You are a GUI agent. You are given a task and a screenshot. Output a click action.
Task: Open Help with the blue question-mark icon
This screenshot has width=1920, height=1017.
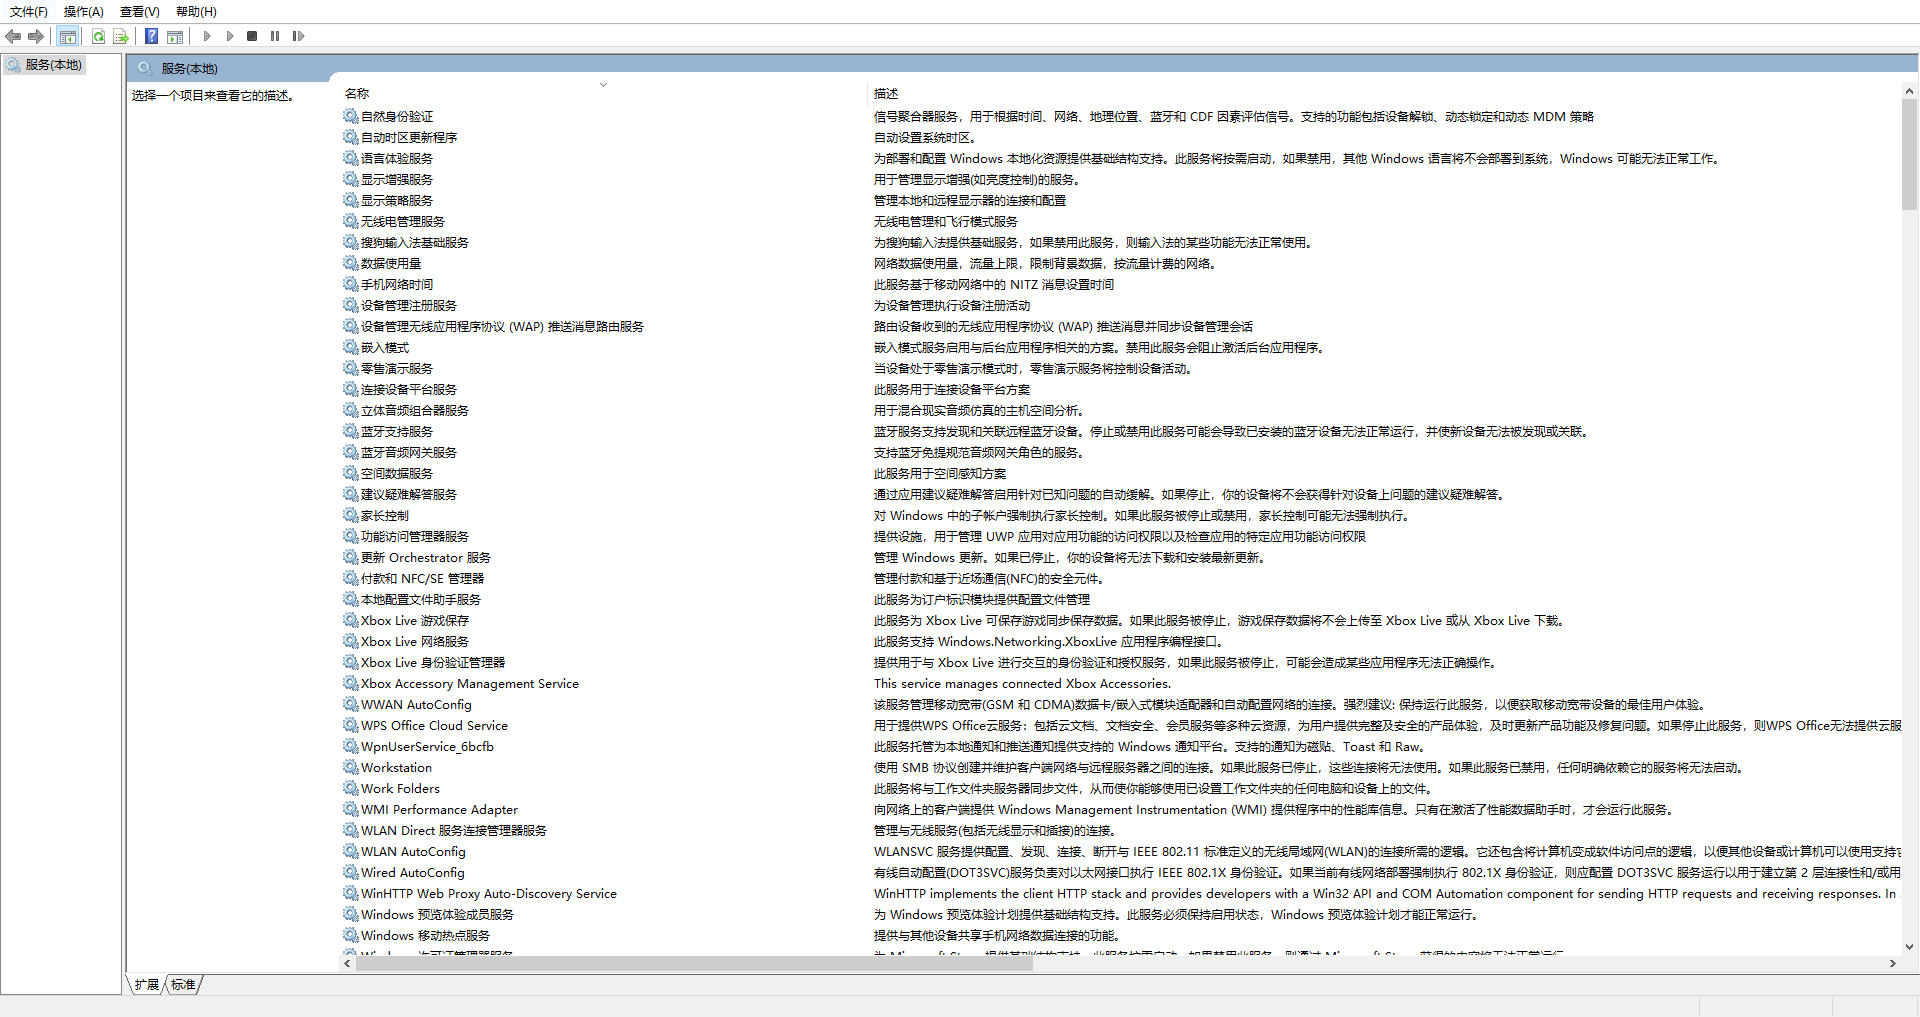[151, 37]
